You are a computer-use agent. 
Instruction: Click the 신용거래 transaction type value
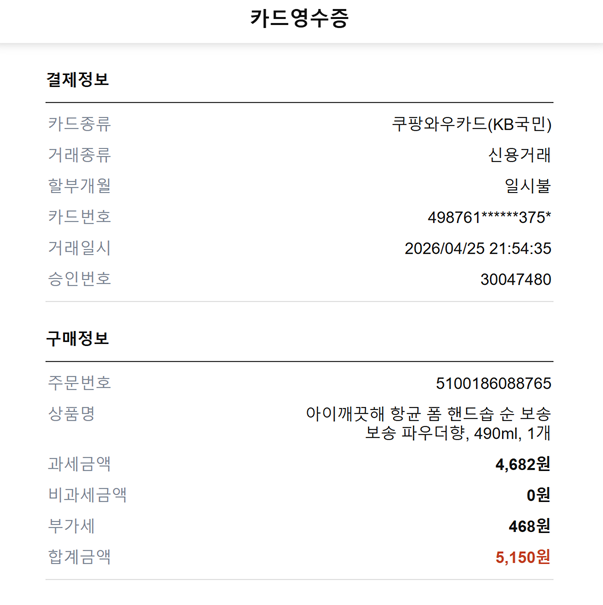pyautogui.click(x=520, y=155)
